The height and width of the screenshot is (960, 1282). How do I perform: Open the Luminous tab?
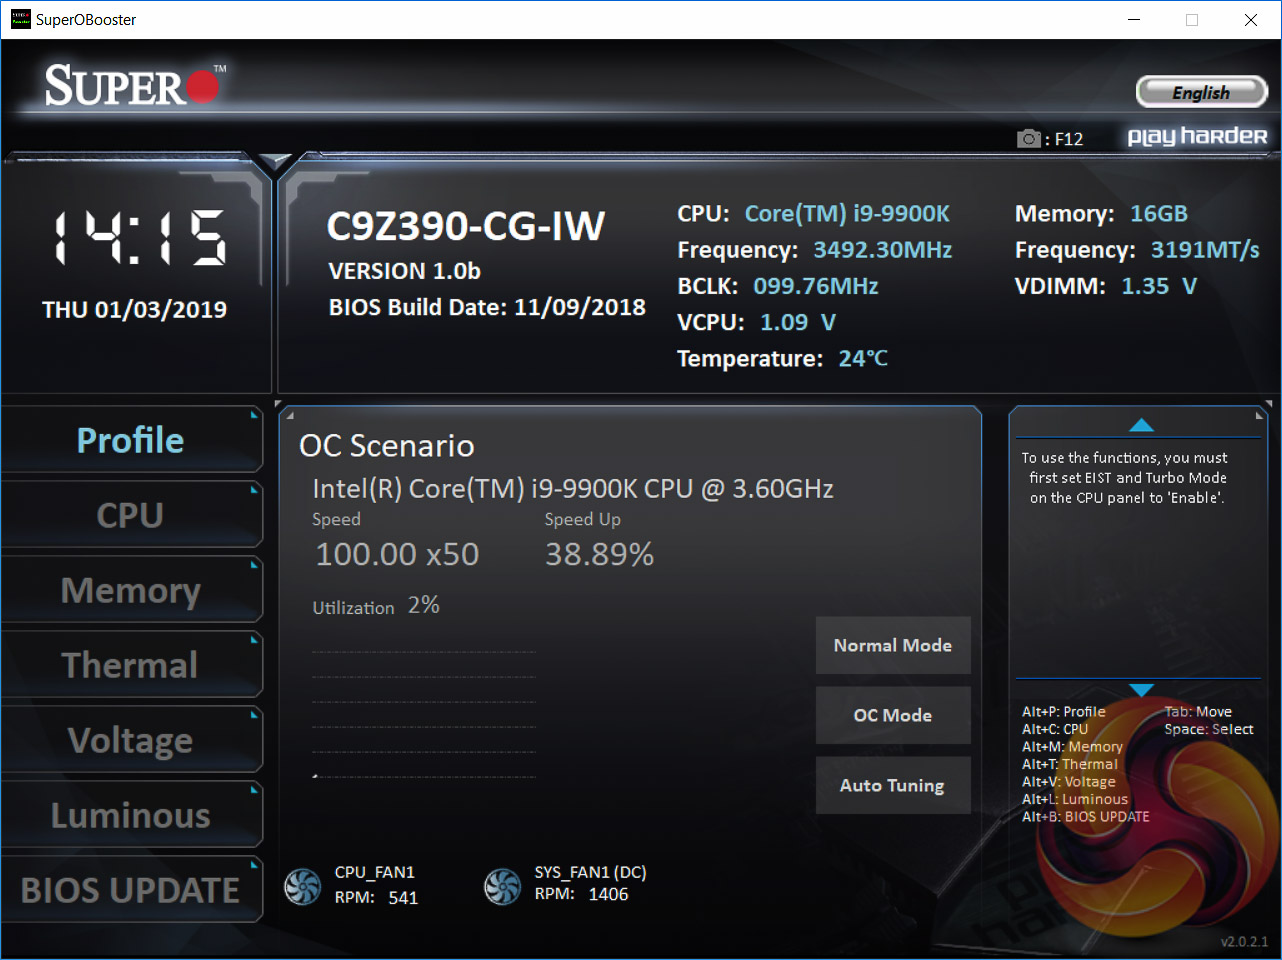[x=131, y=815]
